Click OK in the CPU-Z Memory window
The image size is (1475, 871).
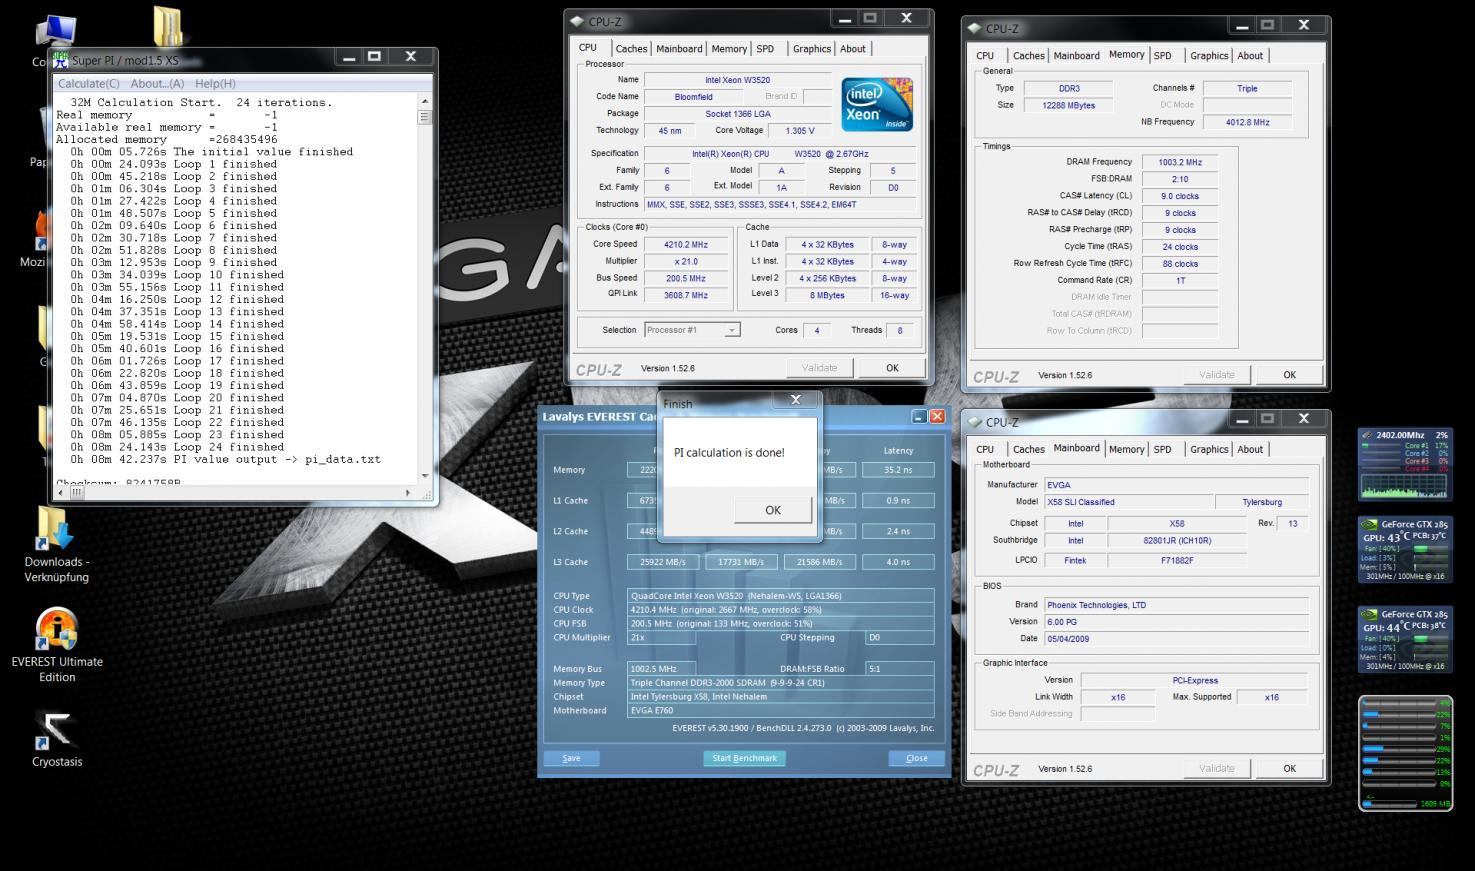tap(1289, 375)
